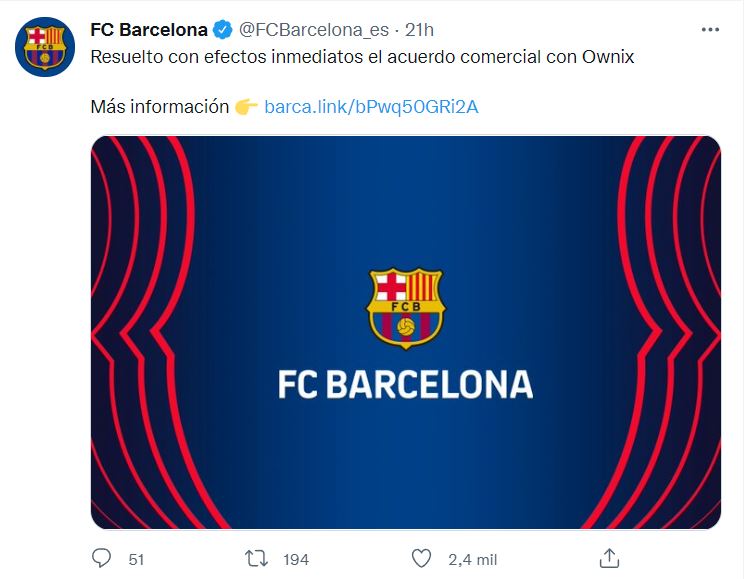Viewport: 751px width, 579px height.
Task: Click the 51 replies count
Action: coord(136,559)
